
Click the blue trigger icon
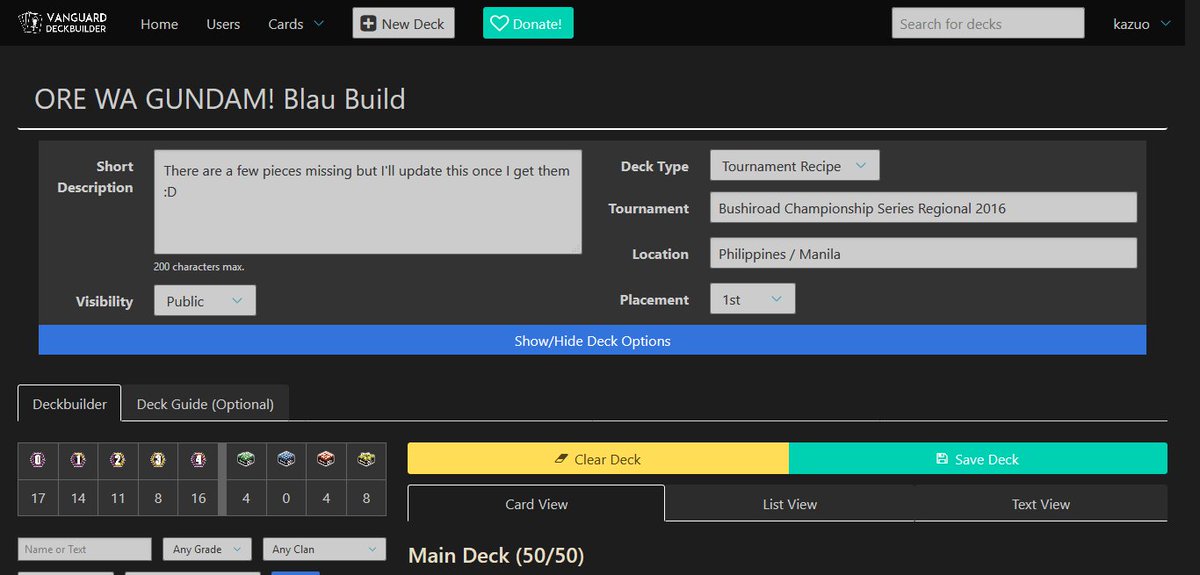[x=286, y=460]
